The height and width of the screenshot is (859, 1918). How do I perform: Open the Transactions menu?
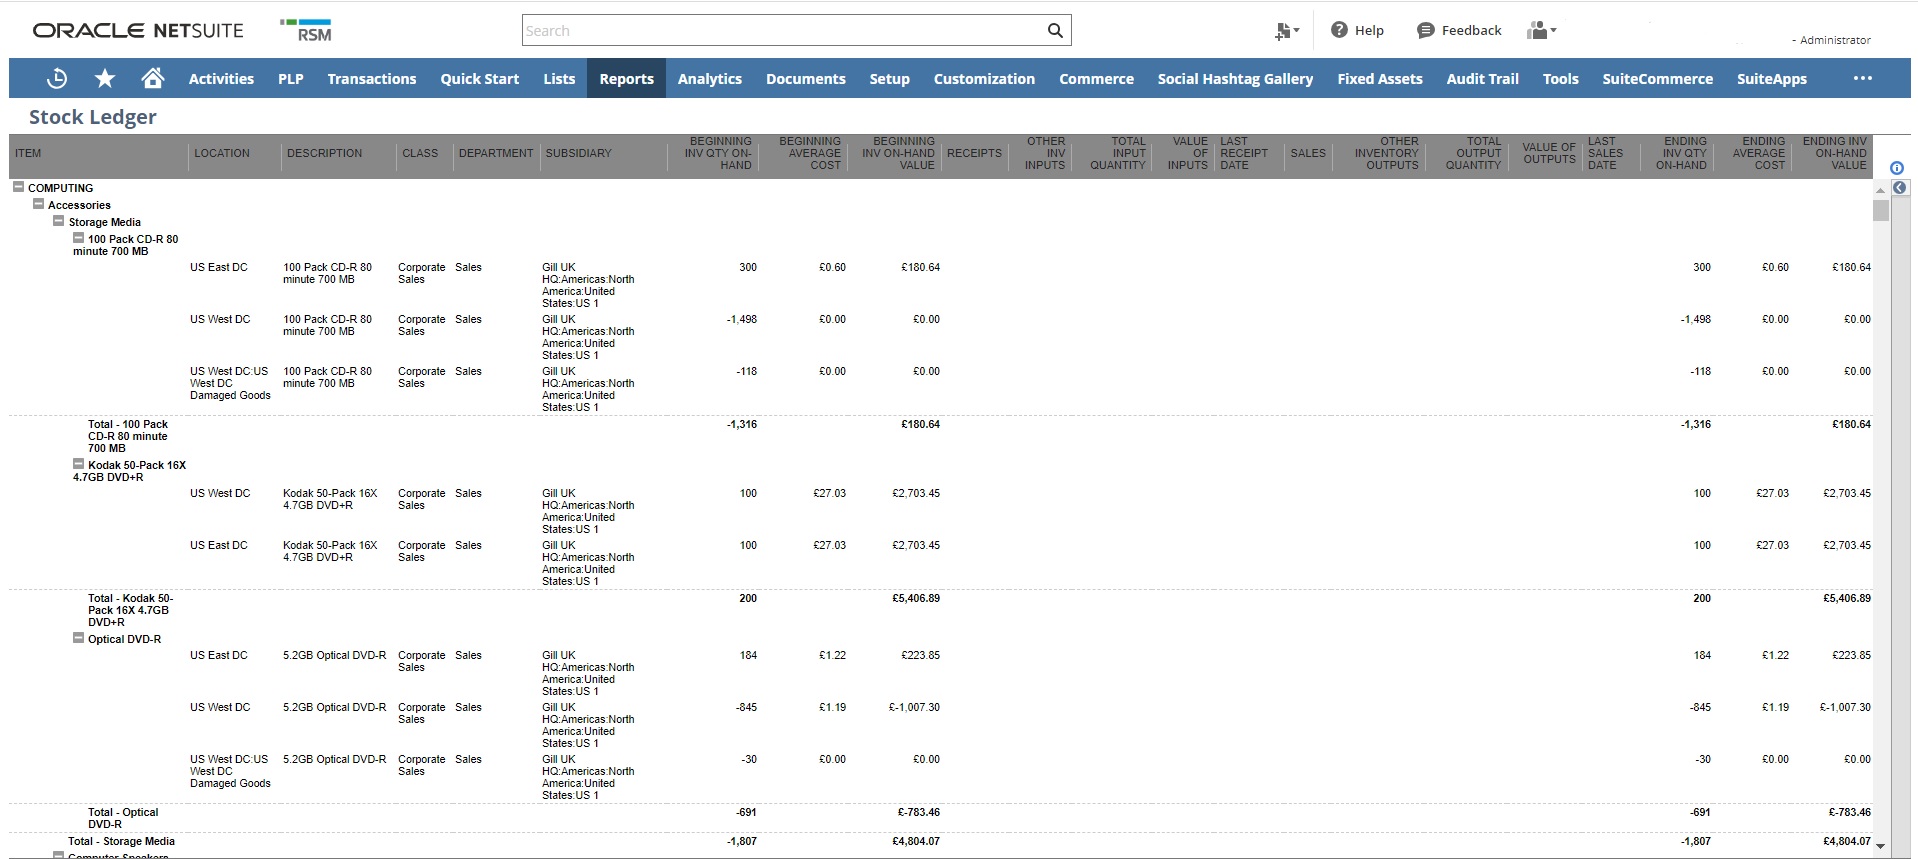coord(371,78)
